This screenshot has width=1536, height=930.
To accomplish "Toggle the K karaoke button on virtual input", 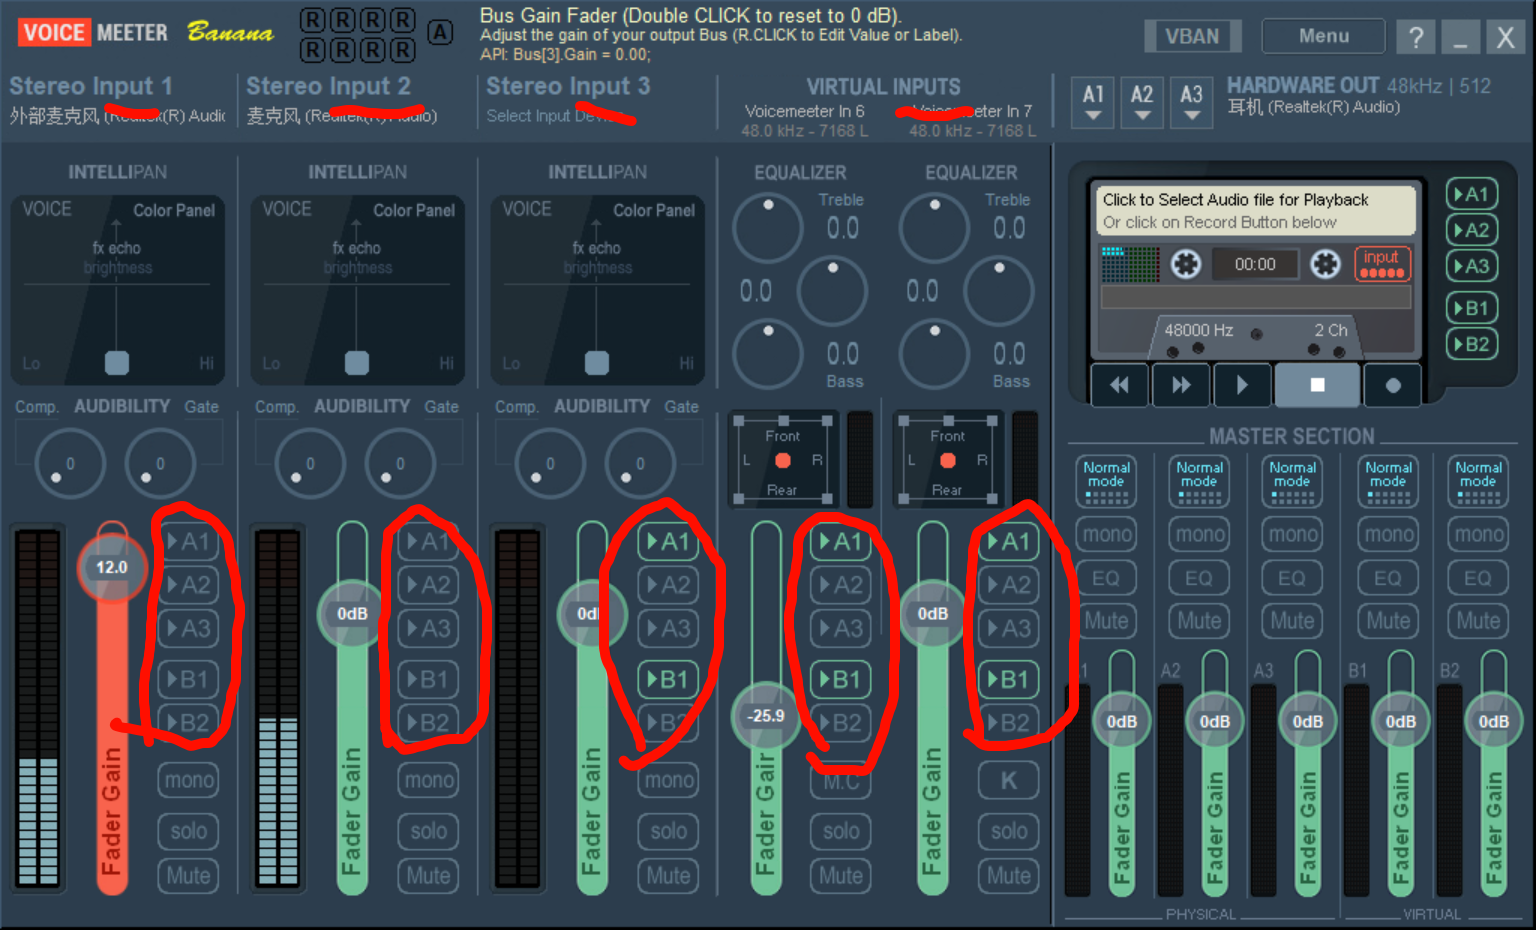I will coord(1008,780).
